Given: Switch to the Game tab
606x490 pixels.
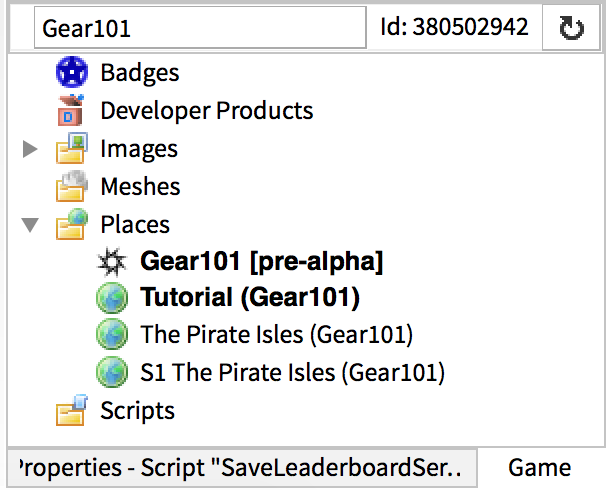Looking at the screenshot, I should [x=539, y=467].
